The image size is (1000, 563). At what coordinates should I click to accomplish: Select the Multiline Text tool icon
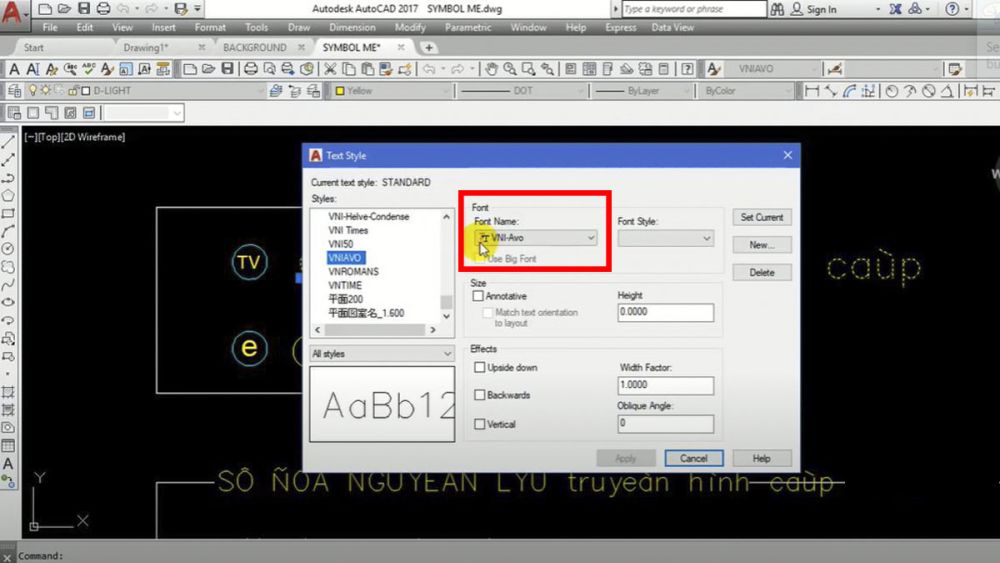coord(14,69)
